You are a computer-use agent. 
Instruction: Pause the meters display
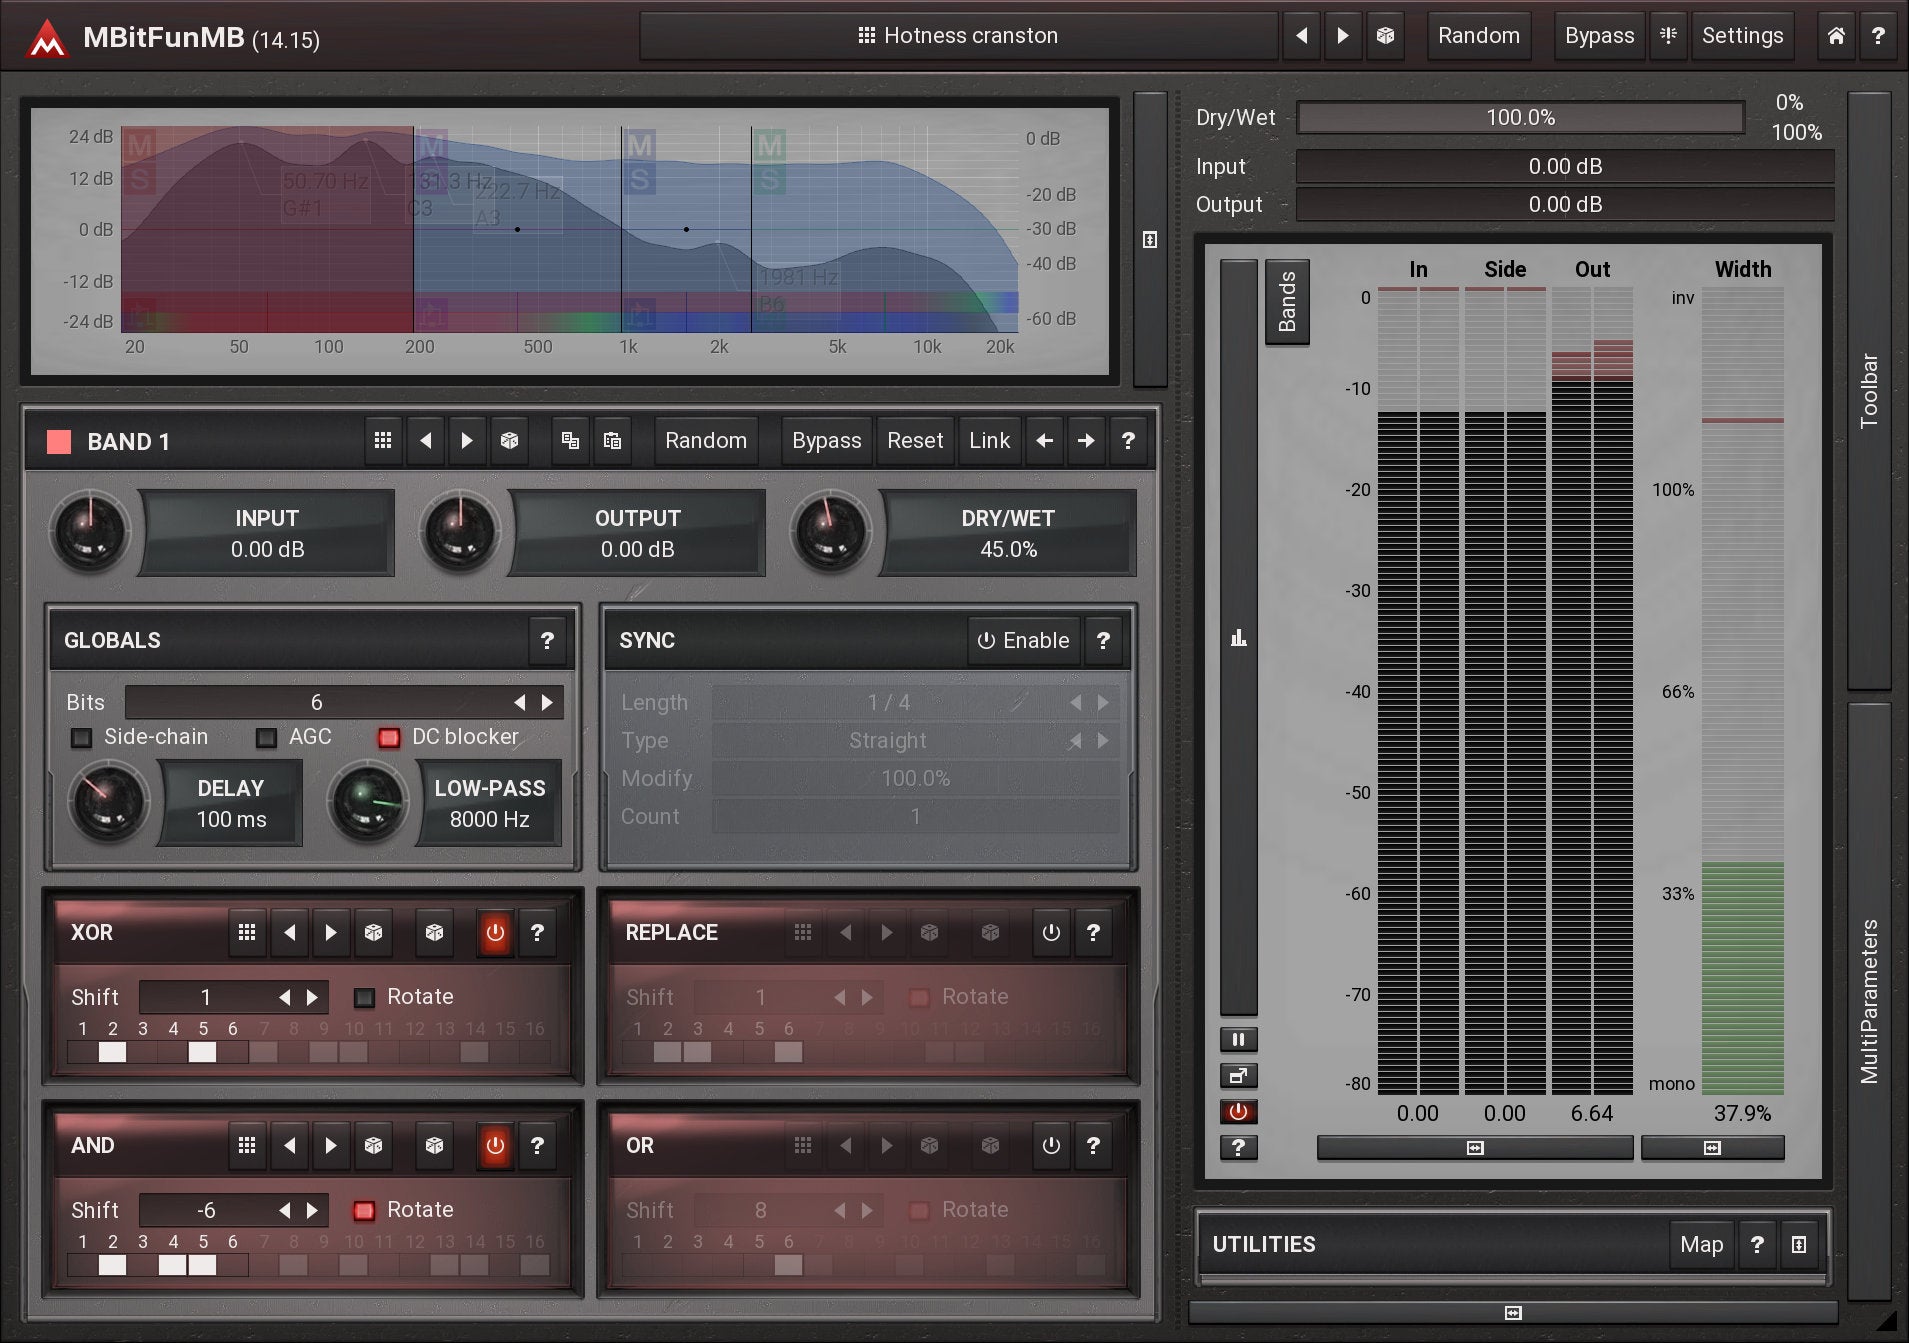coord(1238,1040)
